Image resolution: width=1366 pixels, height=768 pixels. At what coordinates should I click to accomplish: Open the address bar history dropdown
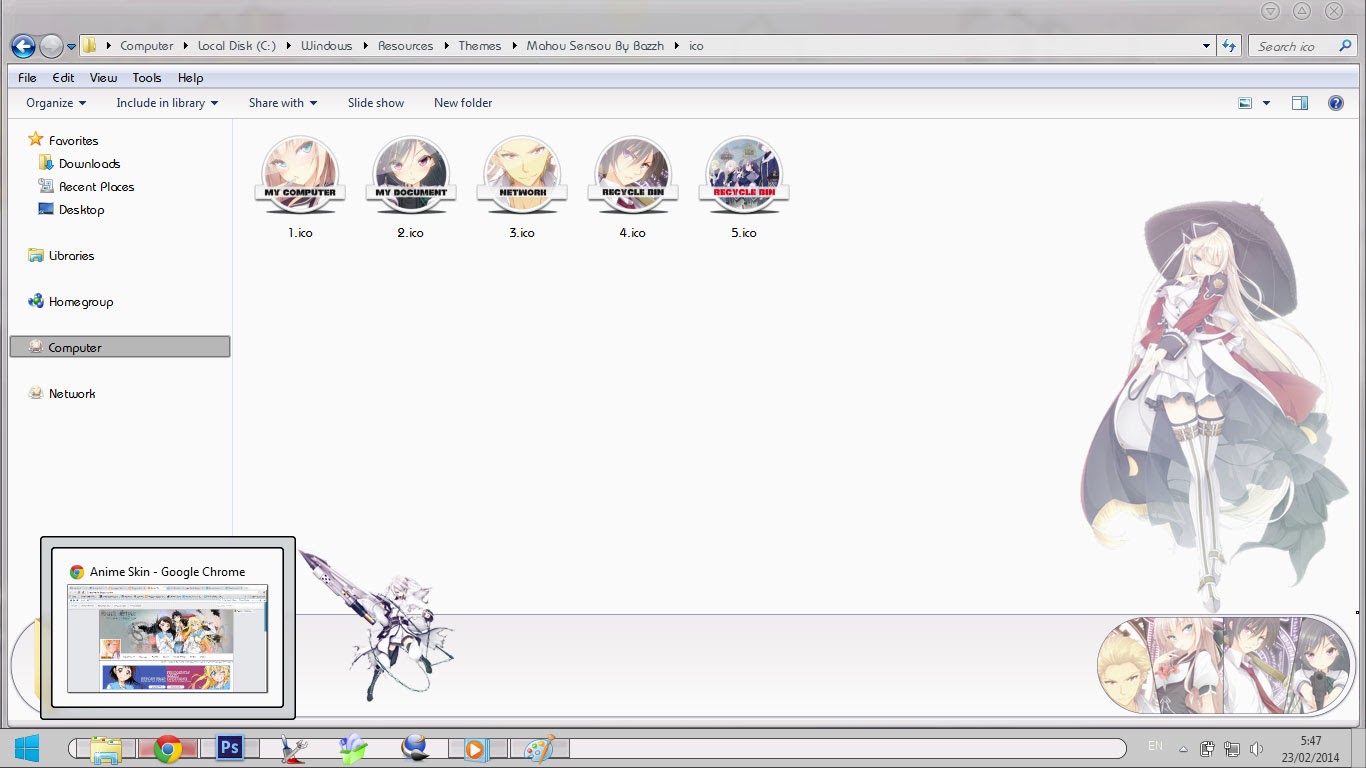1206,46
